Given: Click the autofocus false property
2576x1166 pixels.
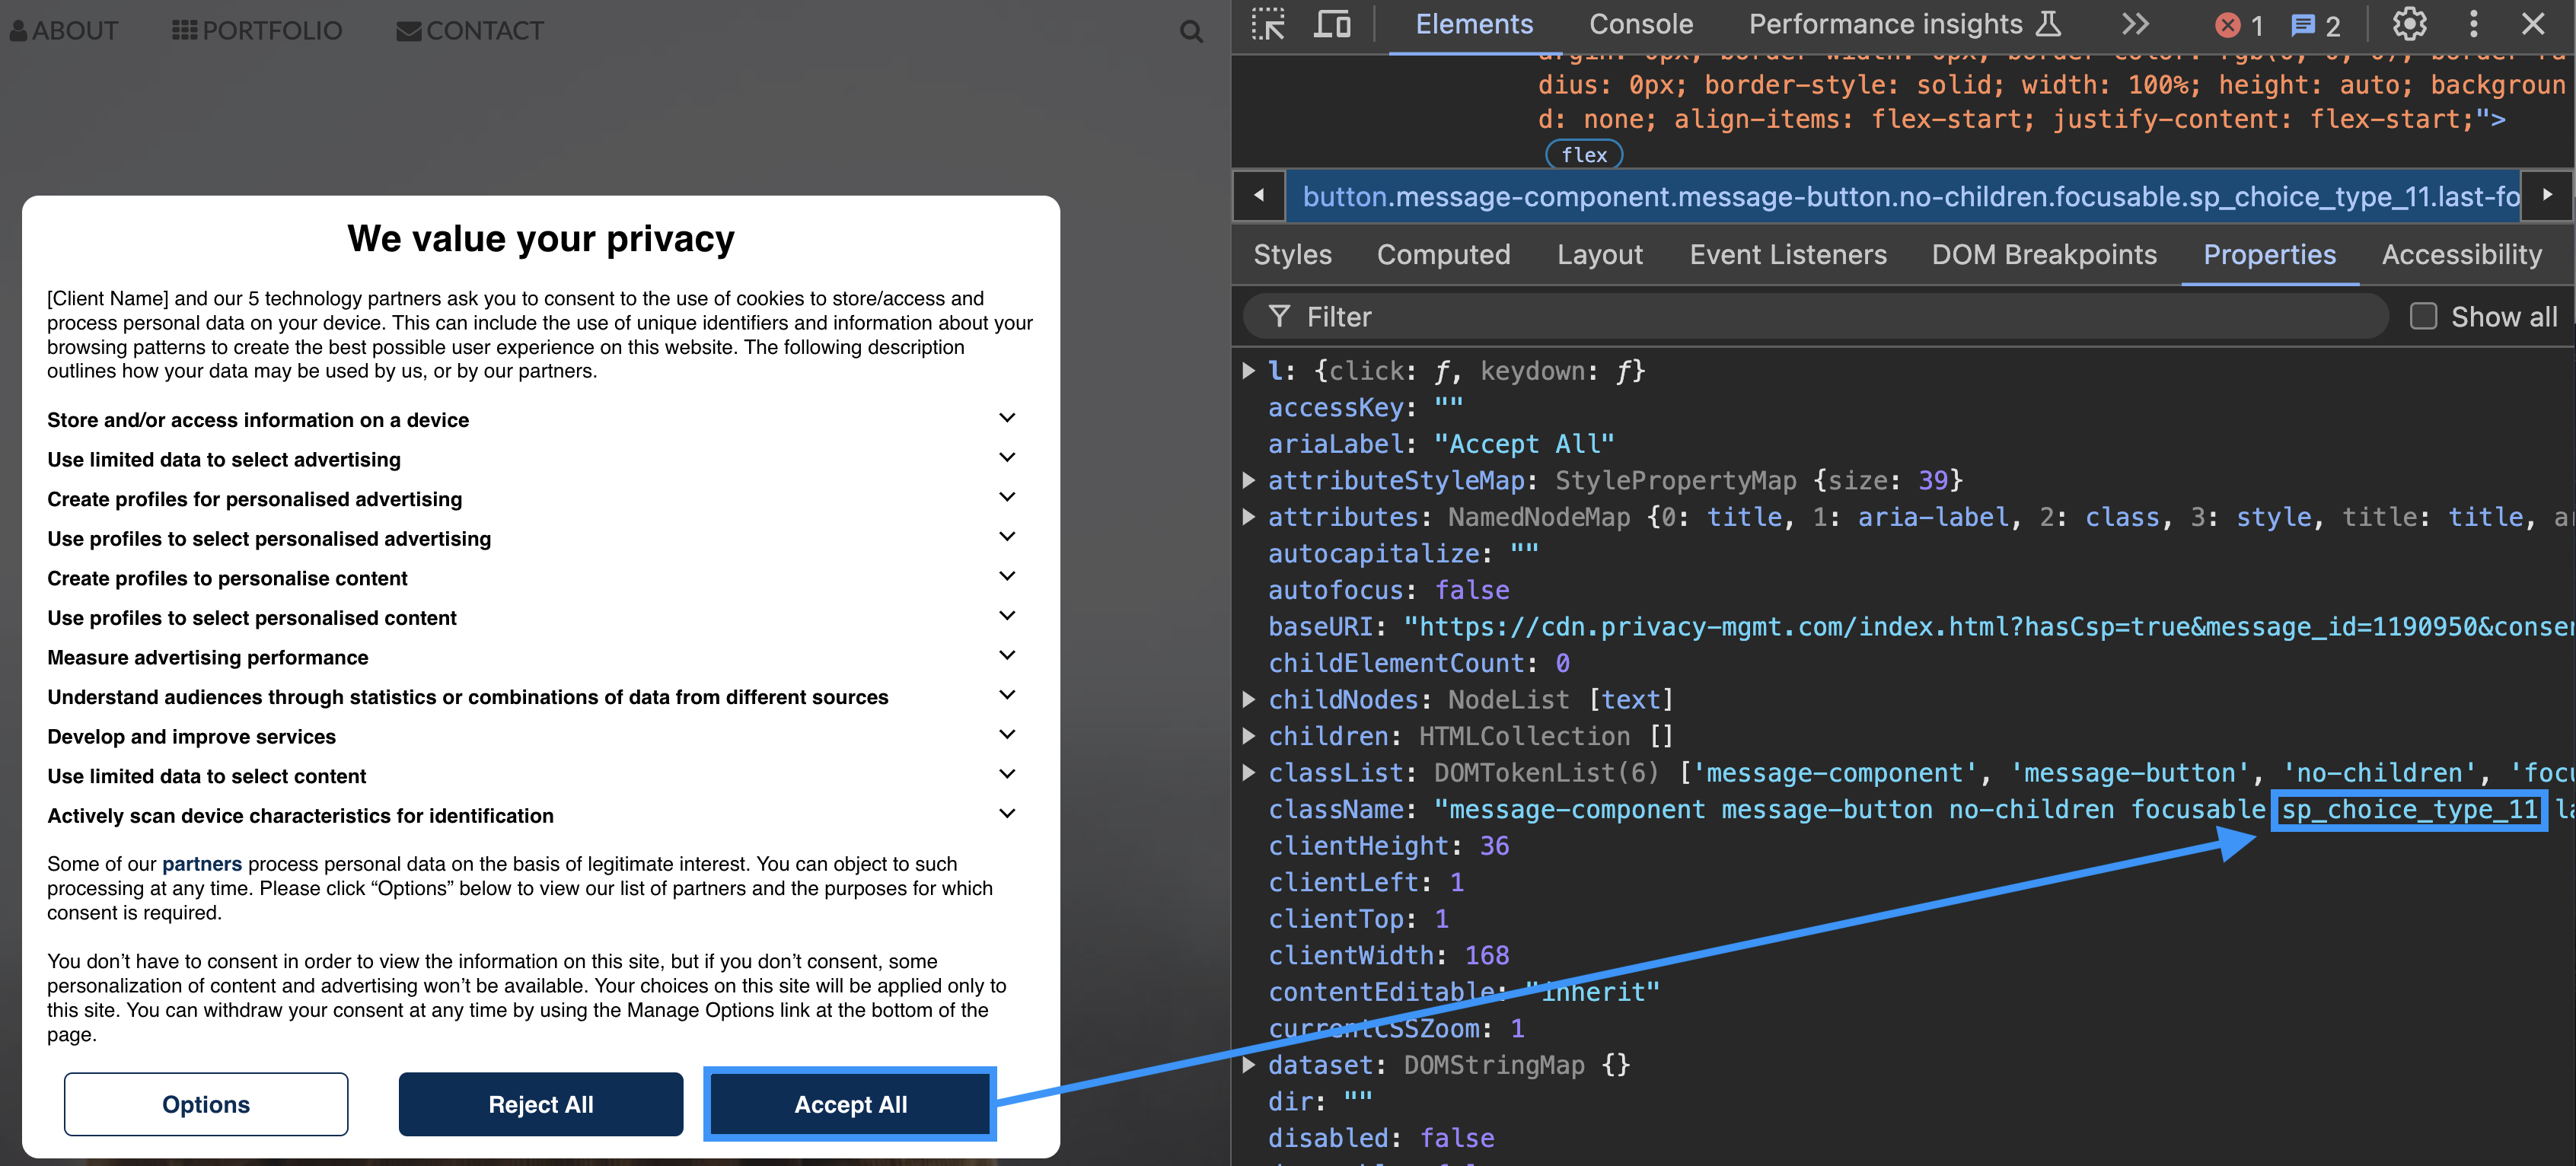Looking at the screenshot, I should (1388, 590).
